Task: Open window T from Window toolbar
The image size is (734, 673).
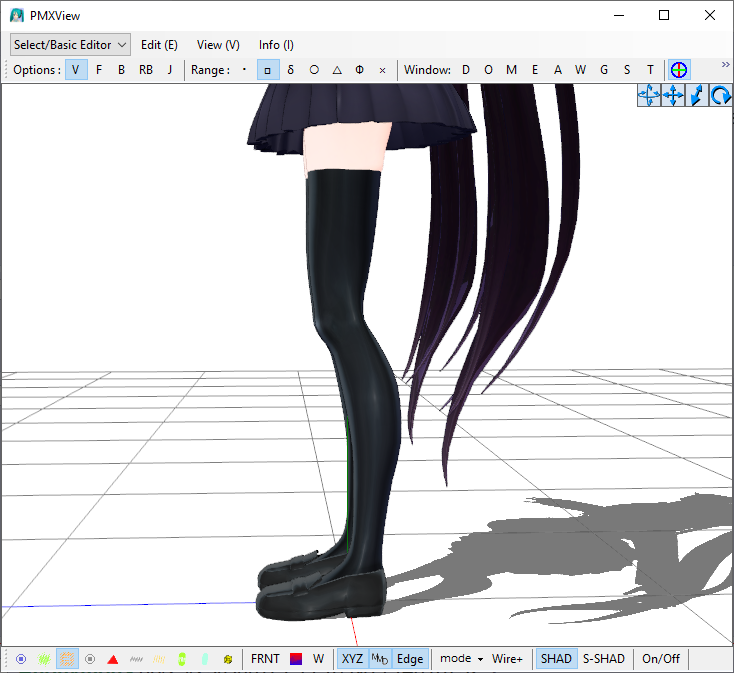Action: 650,70
